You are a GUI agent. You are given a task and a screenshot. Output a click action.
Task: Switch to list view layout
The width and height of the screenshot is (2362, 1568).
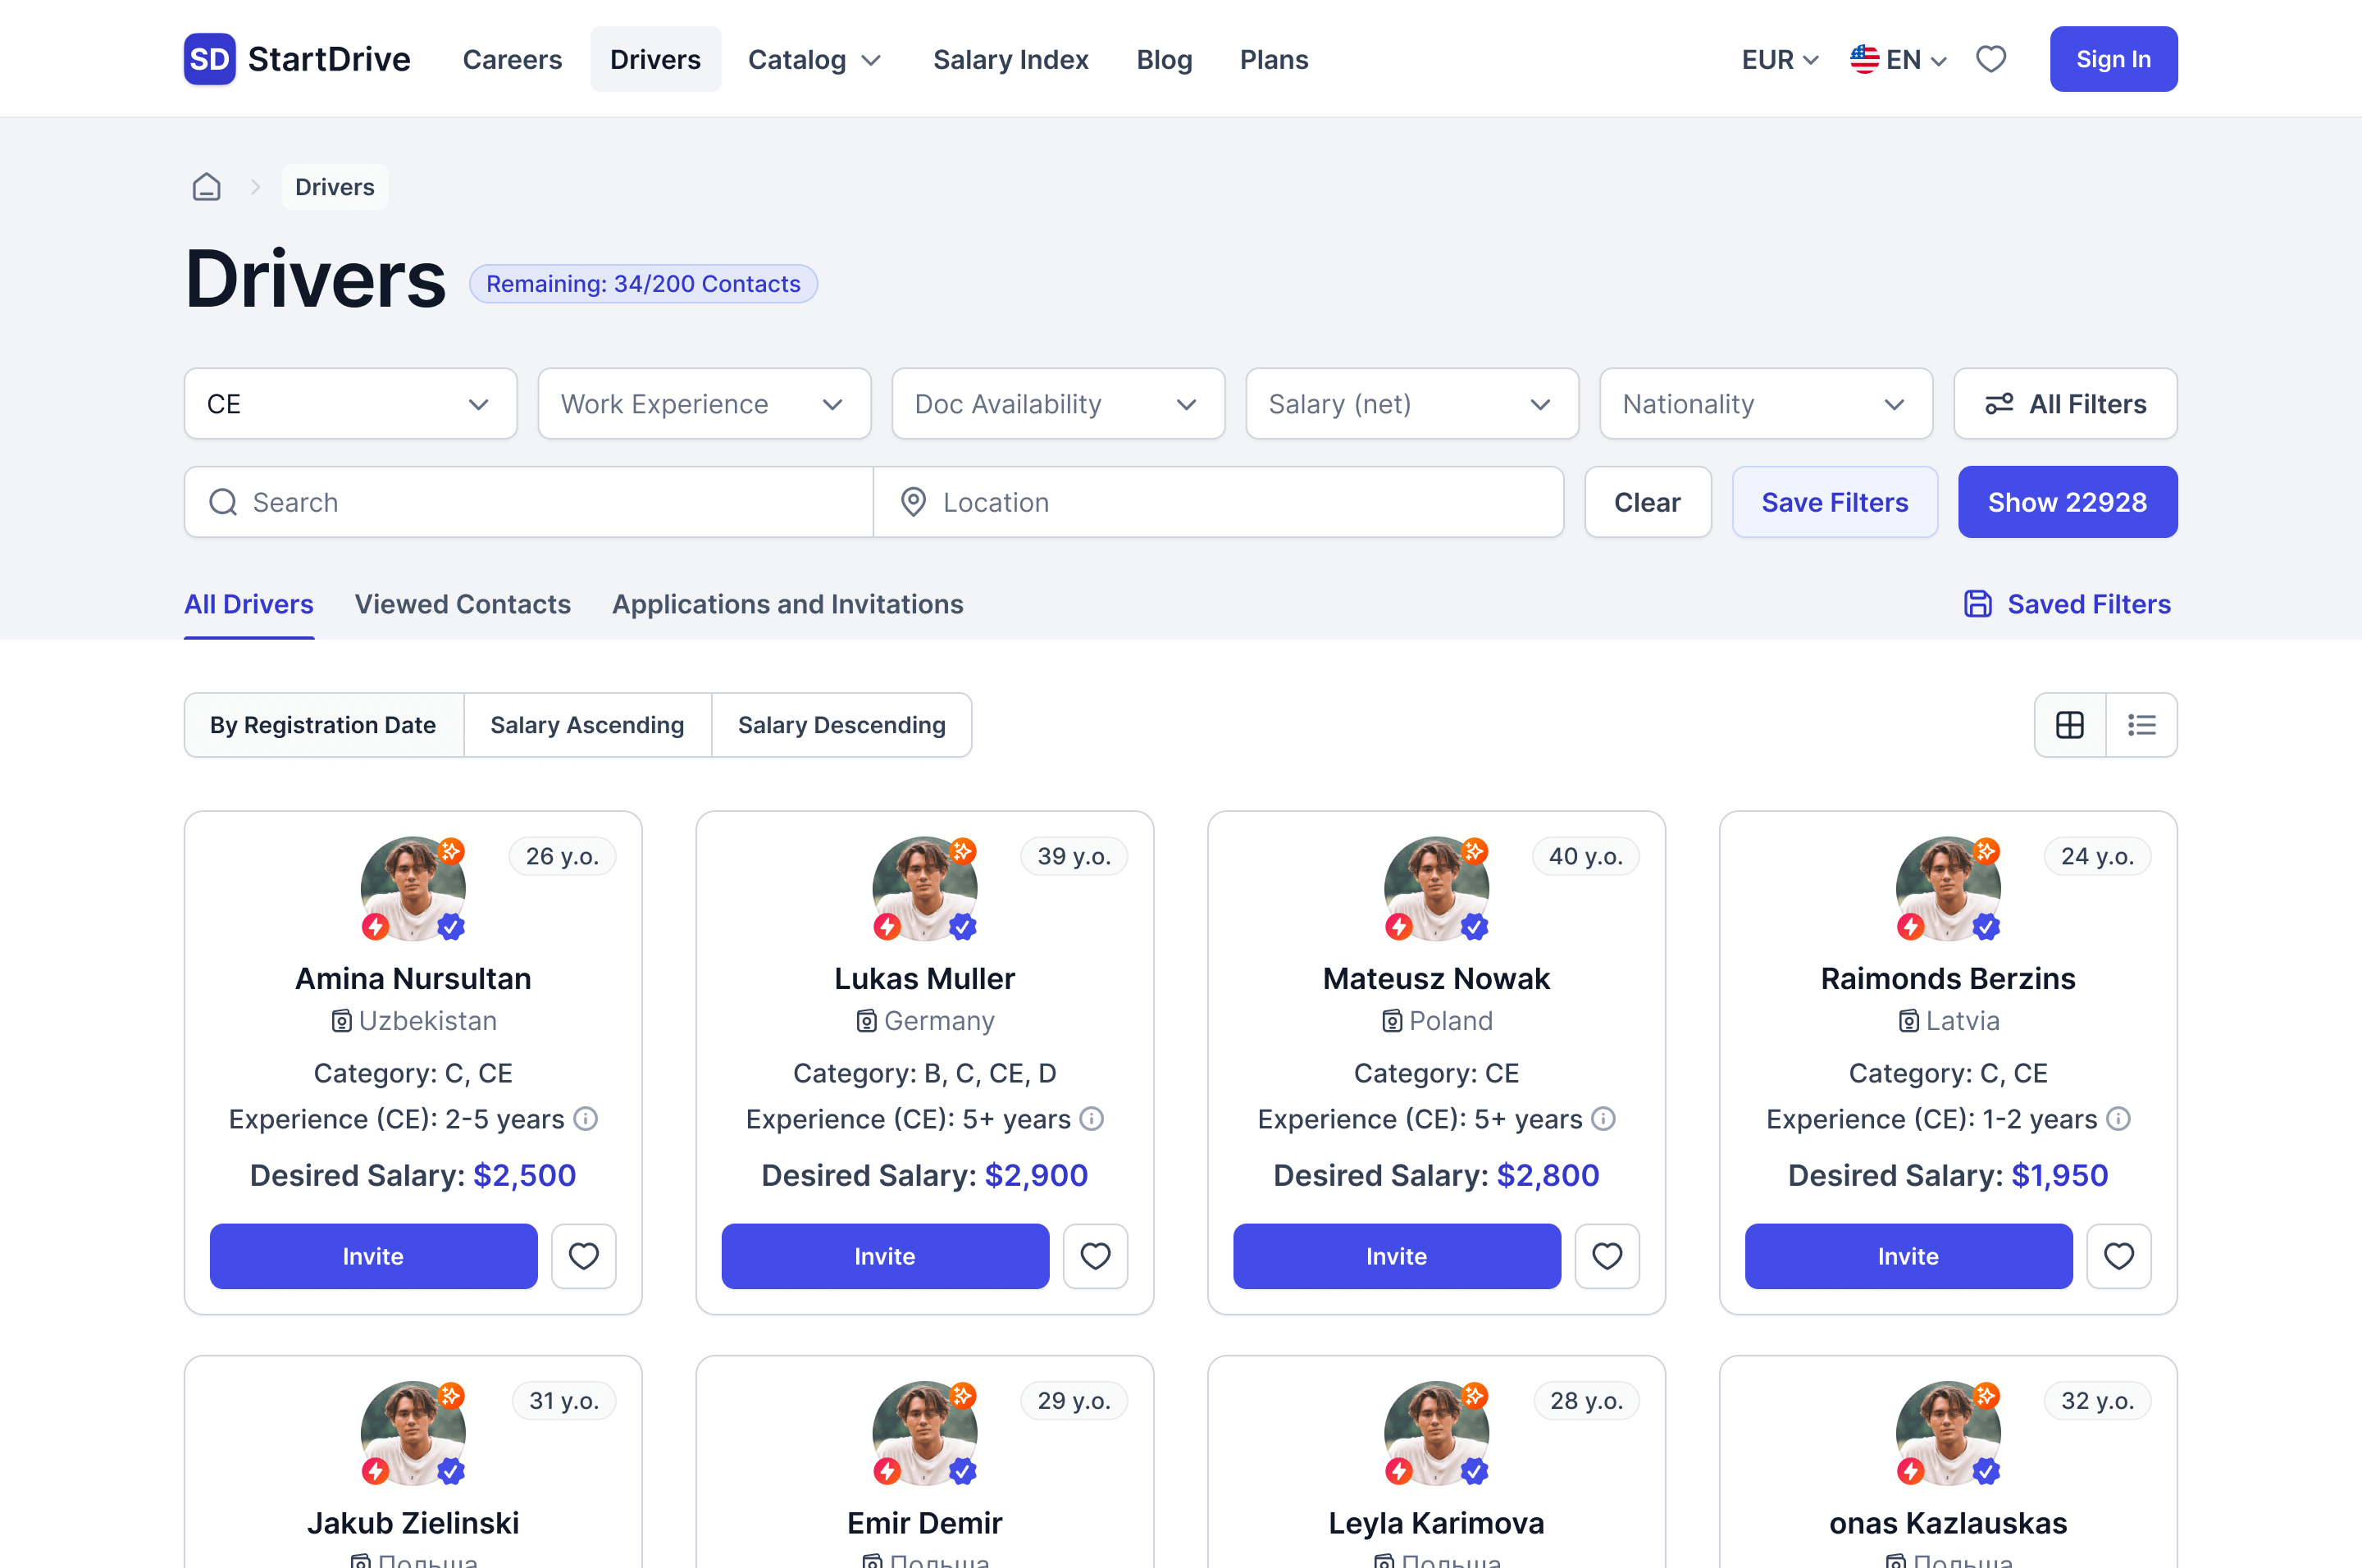[x=2141, y=725]
